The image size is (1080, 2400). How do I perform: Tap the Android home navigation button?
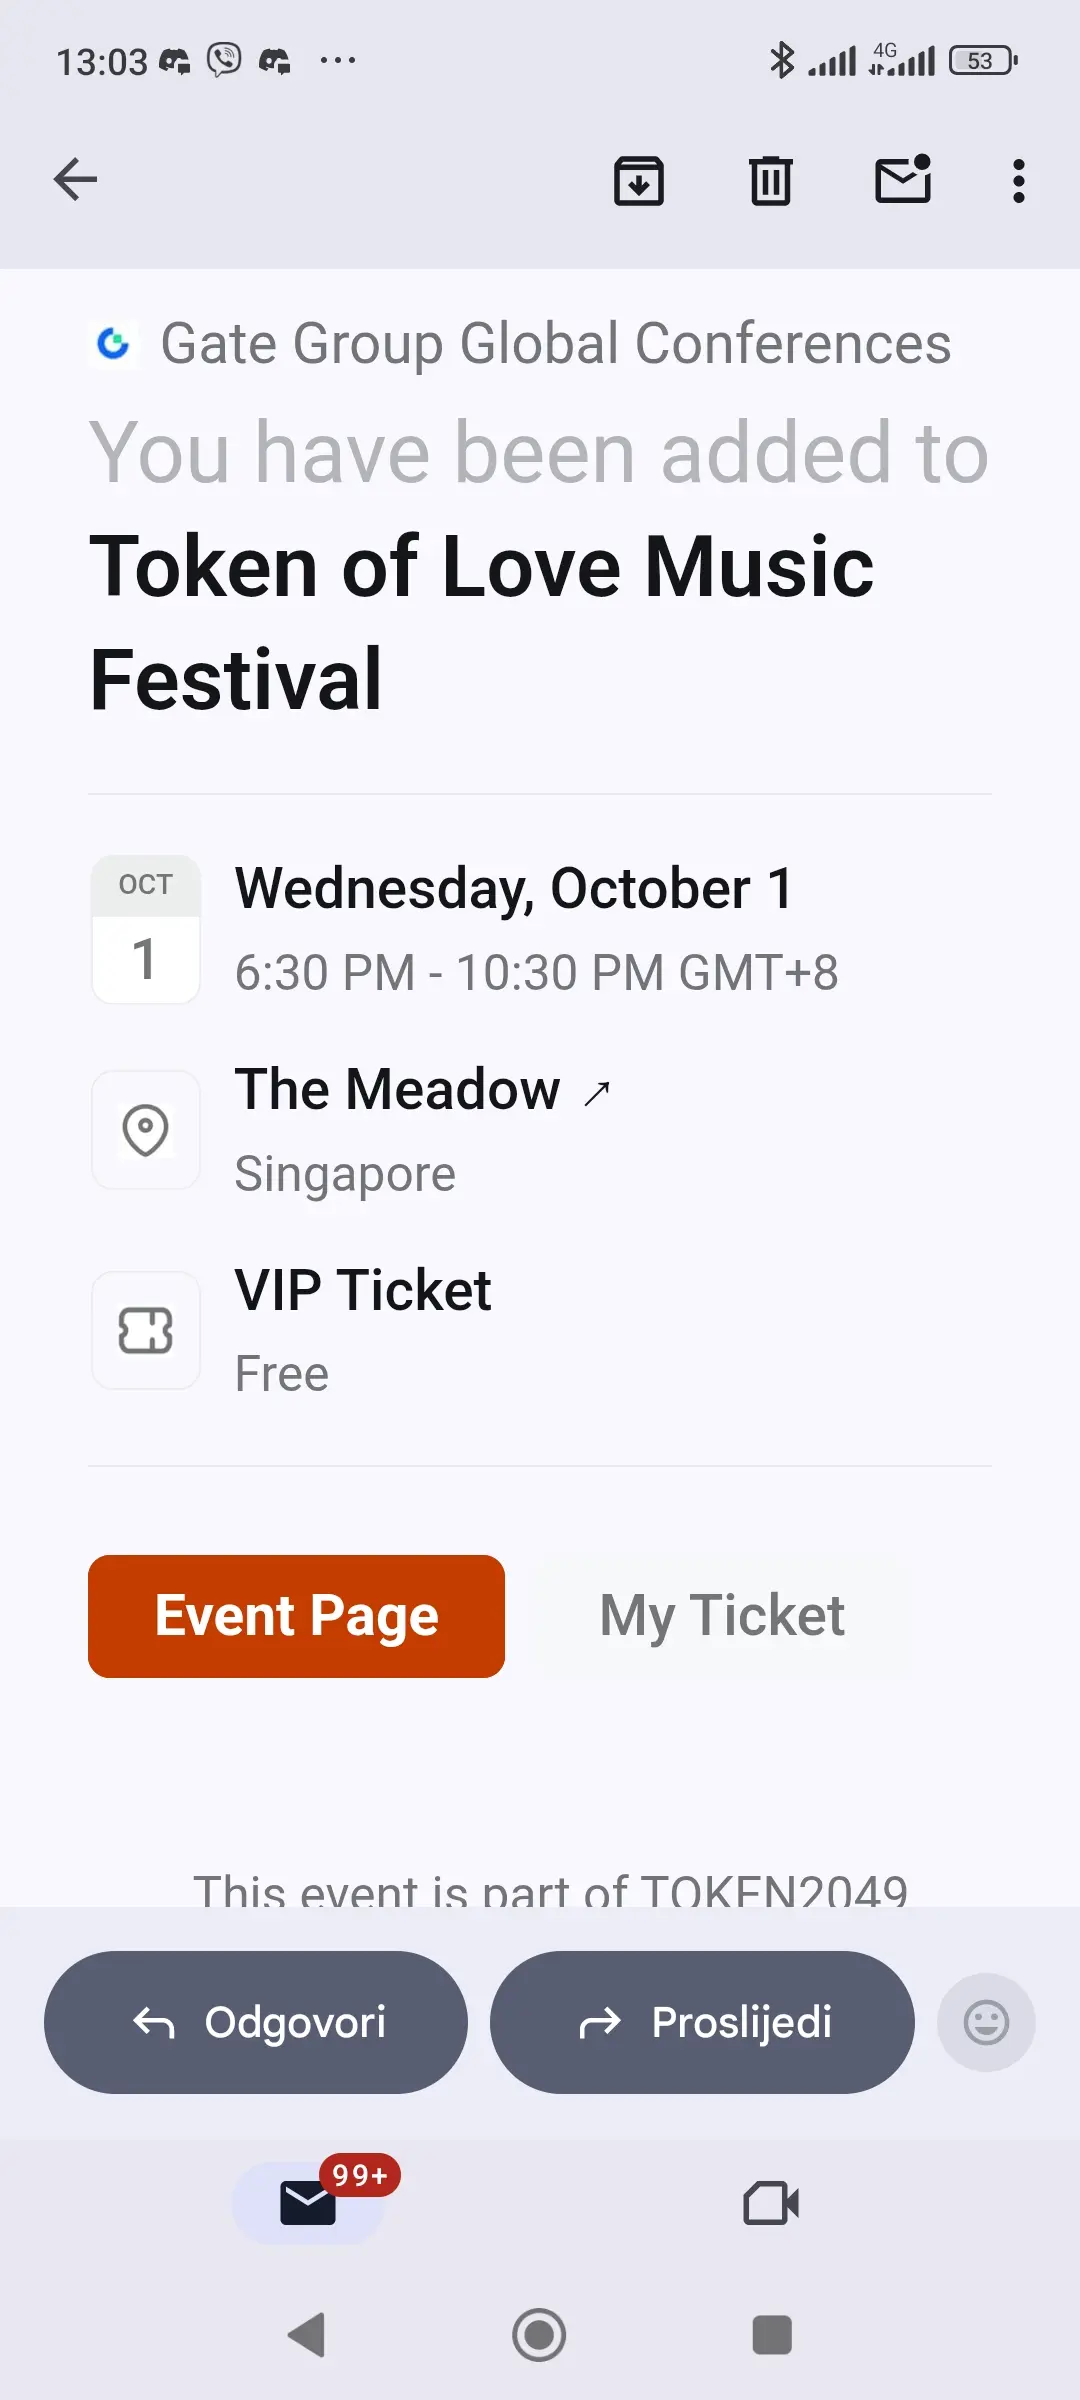[x=539, y=2335]
